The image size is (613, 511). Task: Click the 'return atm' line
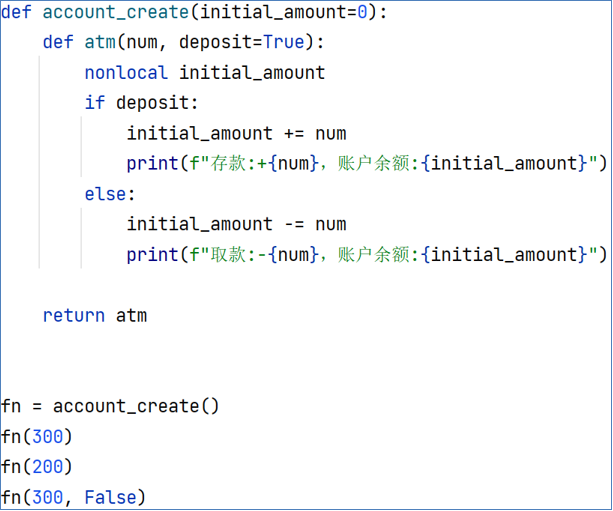[95, 316]
